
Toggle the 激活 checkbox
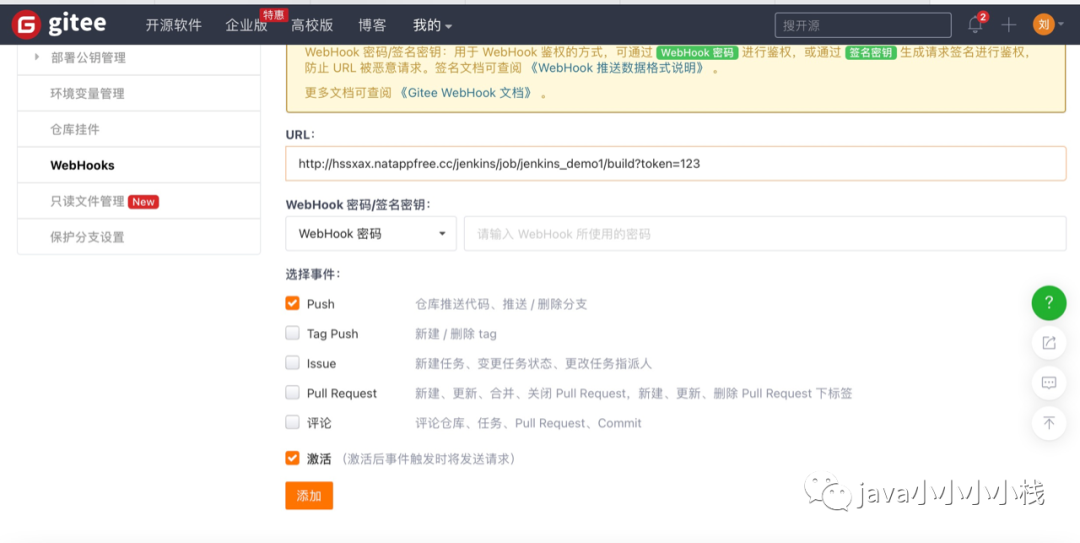point(293,458)
